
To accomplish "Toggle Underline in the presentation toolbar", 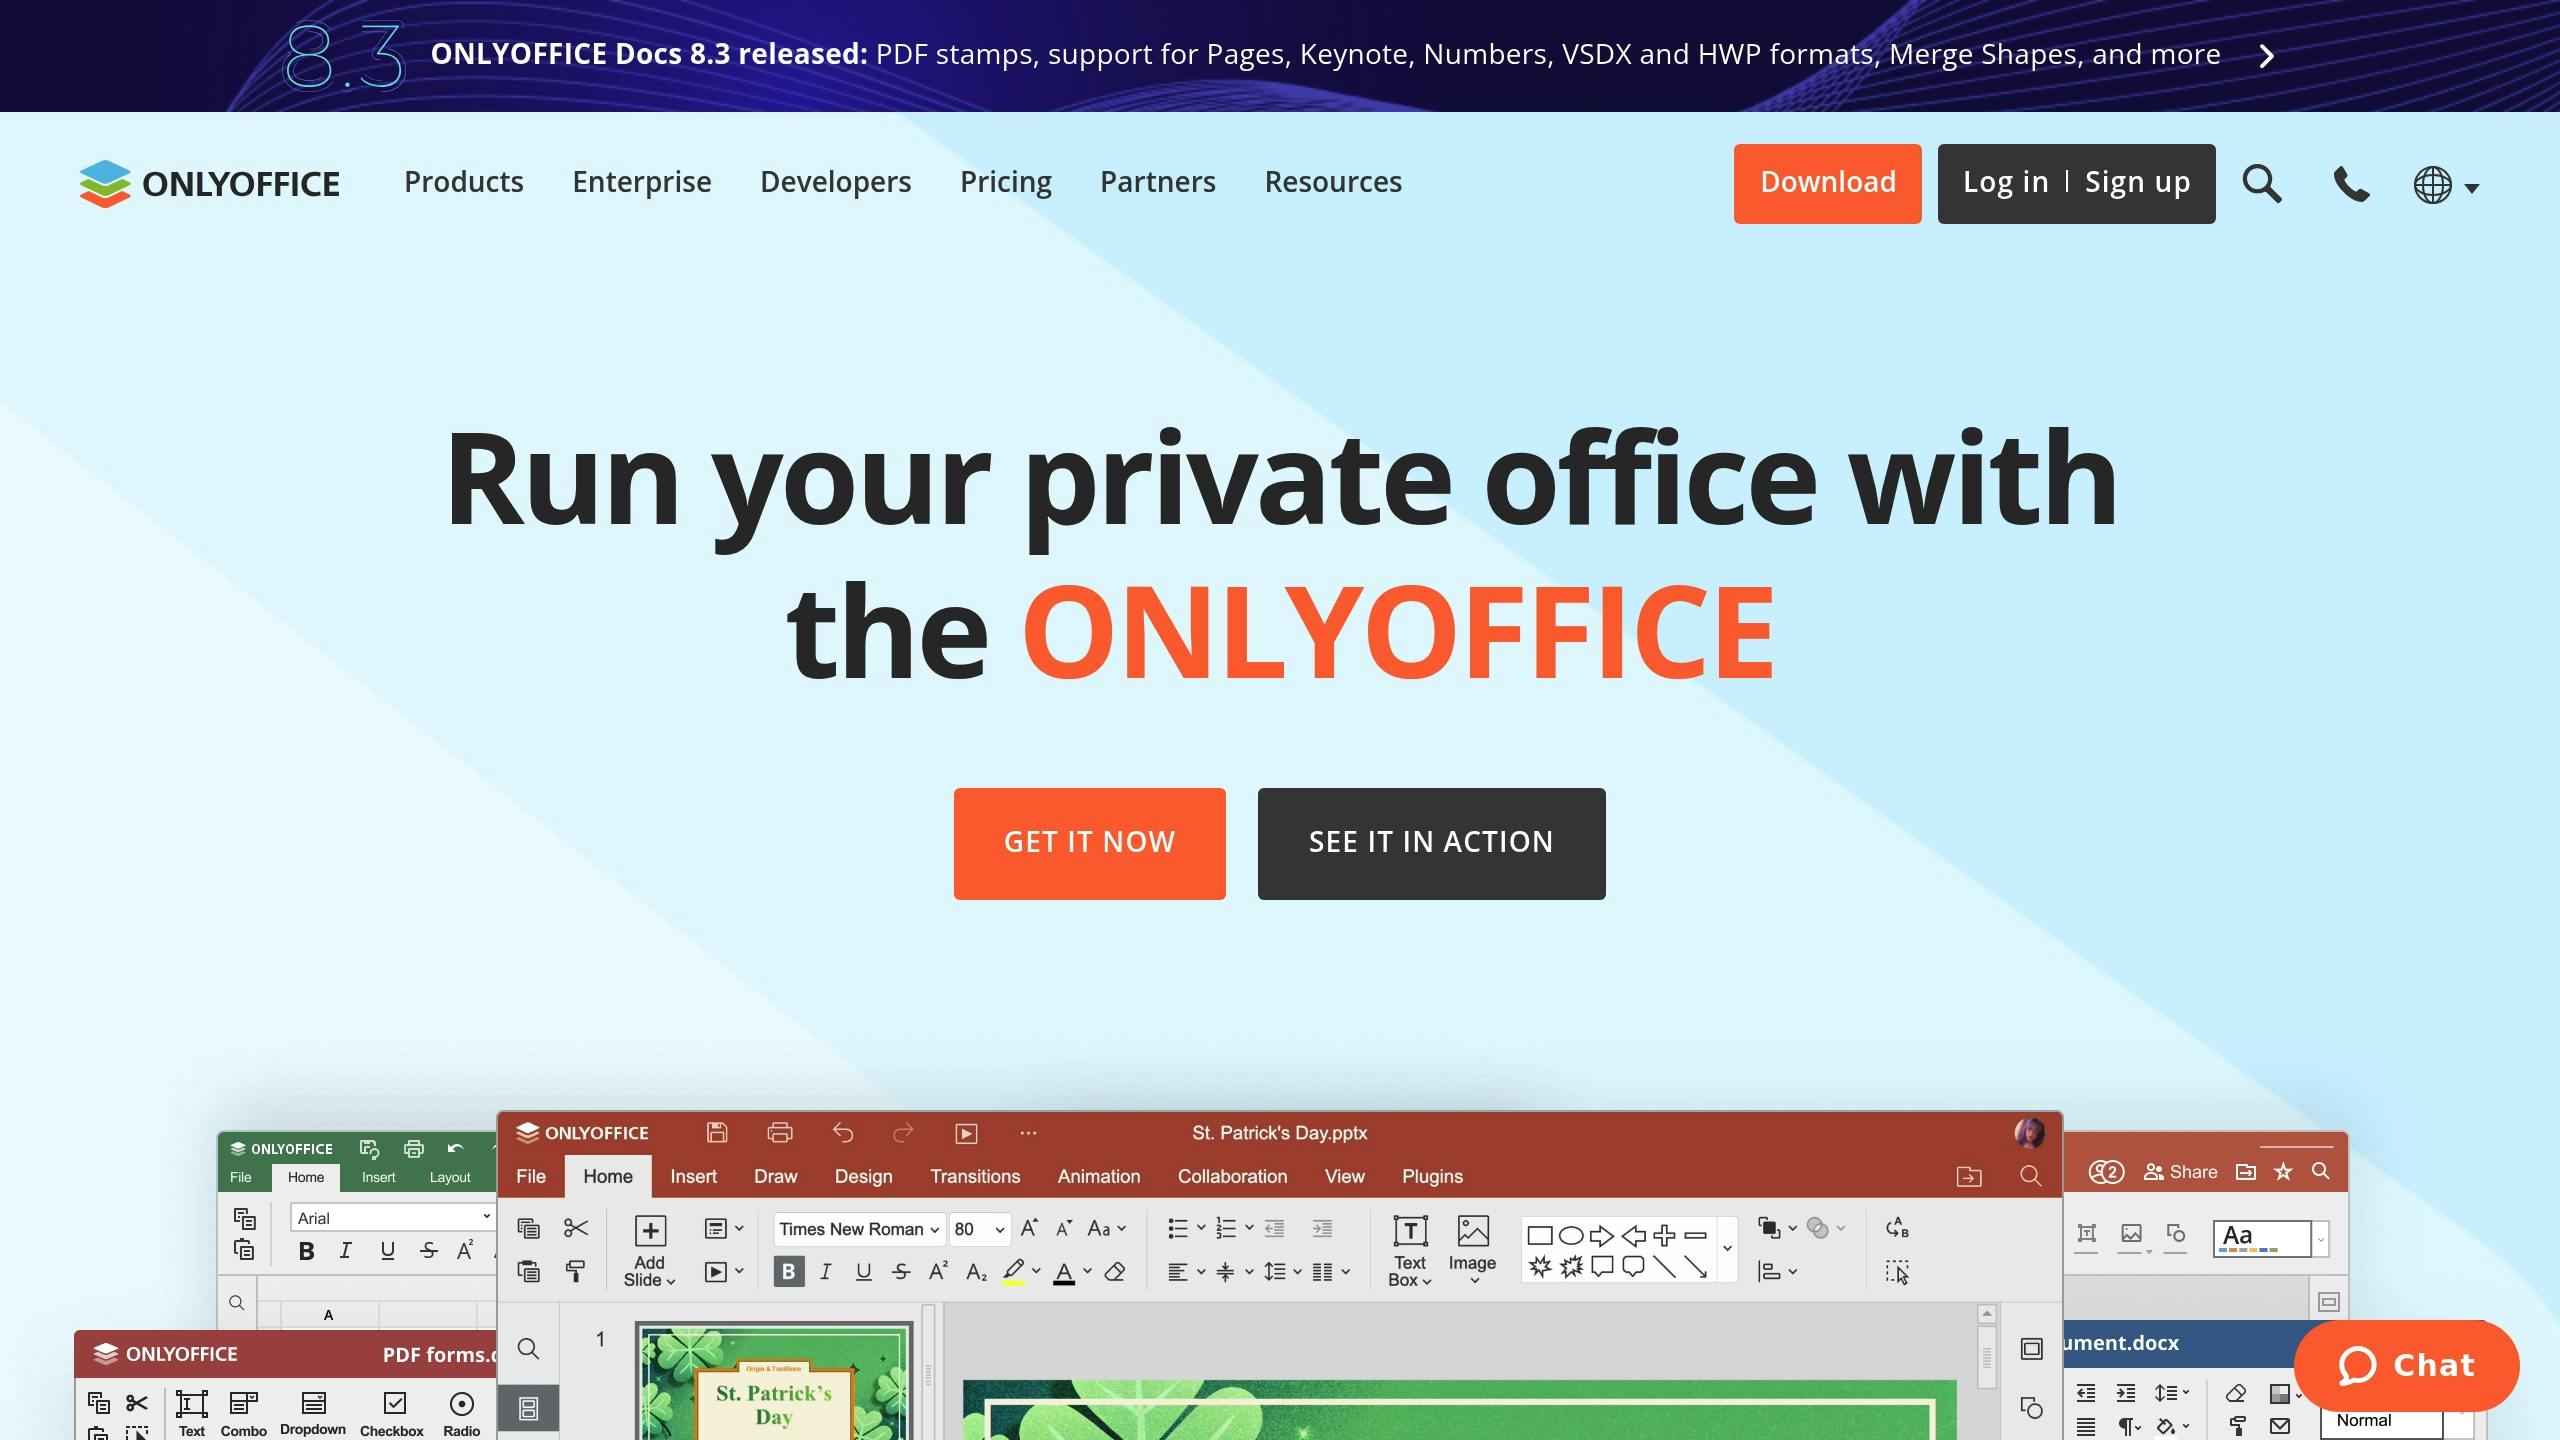I will click(x=864, y=1272).
